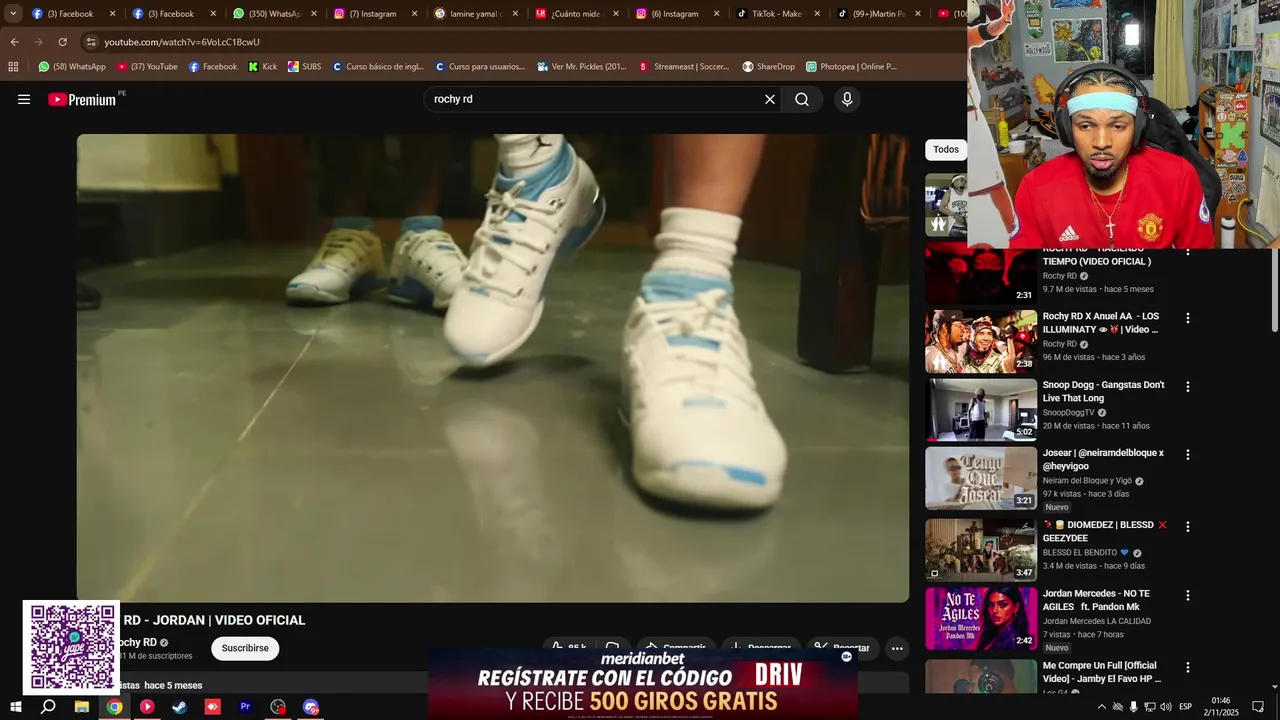Open the YouTube hamburger guide menu
The width and height of the screenshot is (1280, 720).
coord(24,99)
